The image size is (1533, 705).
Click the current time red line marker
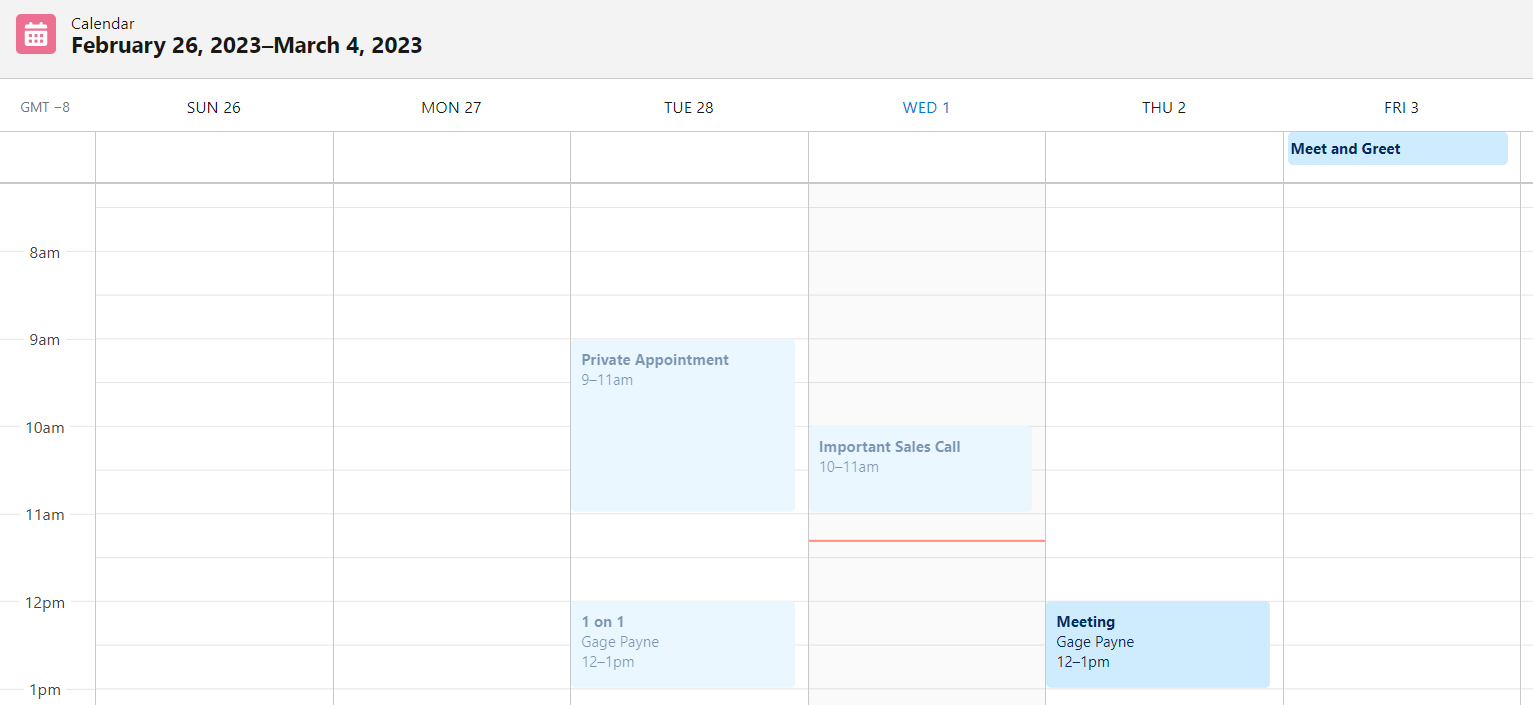(927, 541)
